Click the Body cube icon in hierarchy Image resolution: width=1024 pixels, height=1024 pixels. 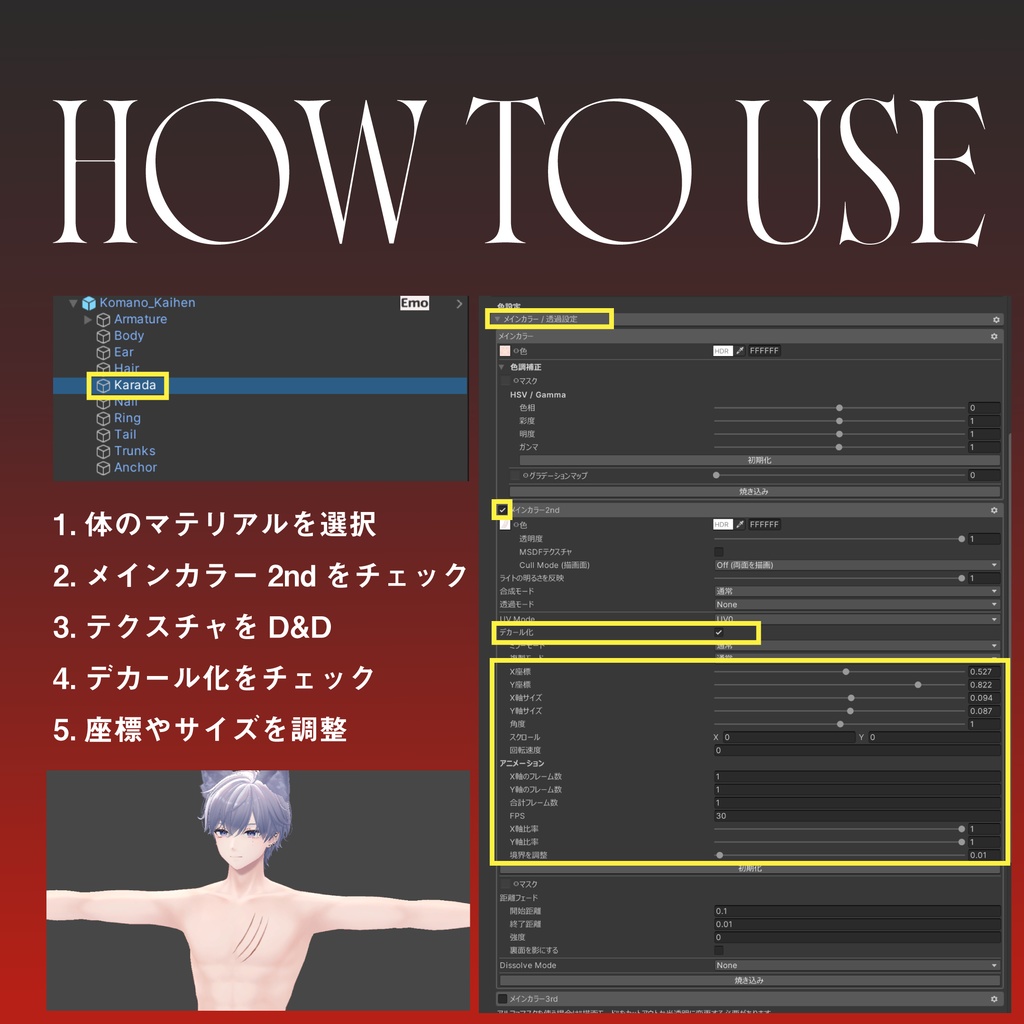(104, 335)
